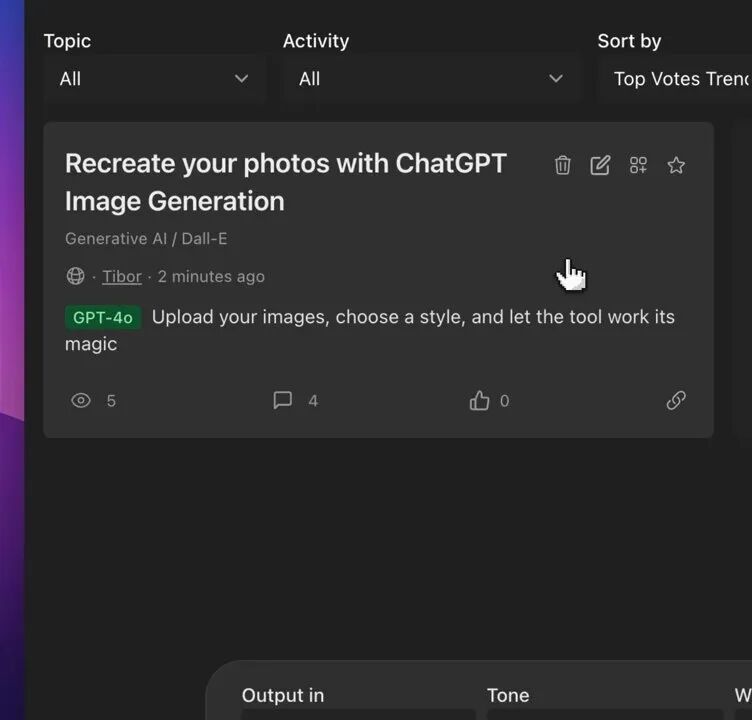This screenshot has height=720, width=752.
Task: Edit the prompt using the pencil icon
Action: point(600,165)
